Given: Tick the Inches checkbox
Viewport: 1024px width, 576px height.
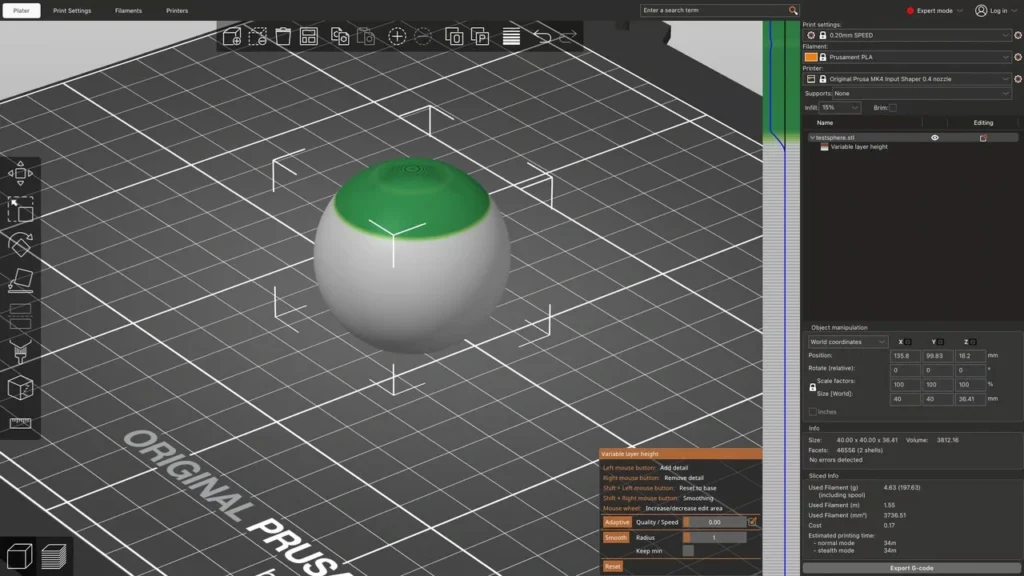Looking at the screenshot, I should click(812, 412).
